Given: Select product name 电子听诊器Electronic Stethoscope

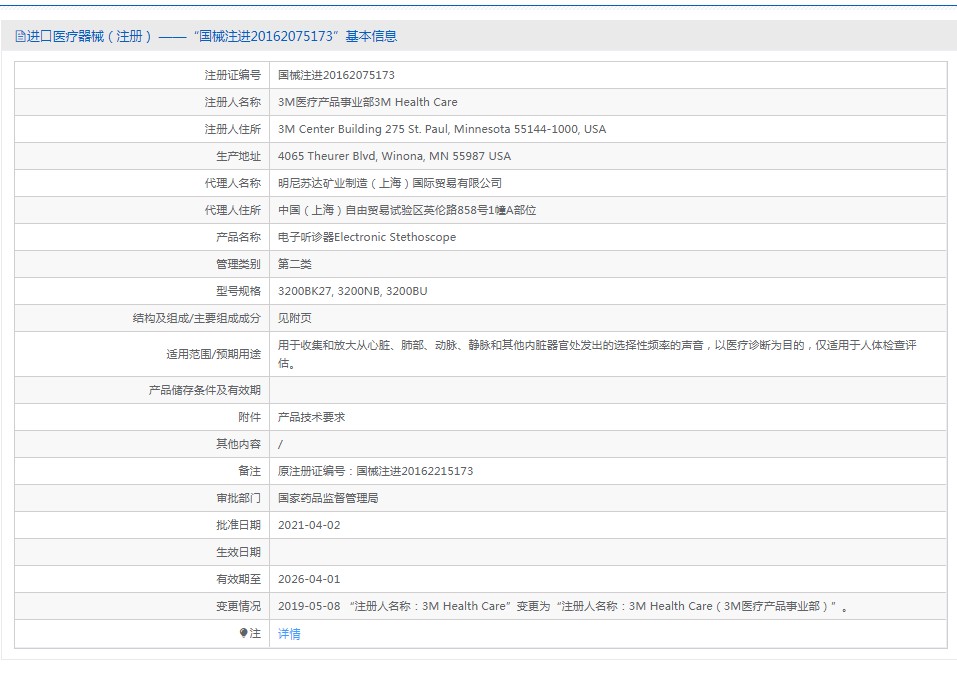Looking at the screenshot, I should coord(367,237).
